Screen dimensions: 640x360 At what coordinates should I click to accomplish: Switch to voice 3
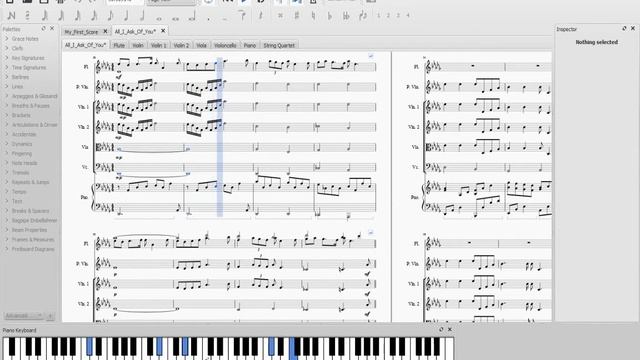click(x=398, y=16)
